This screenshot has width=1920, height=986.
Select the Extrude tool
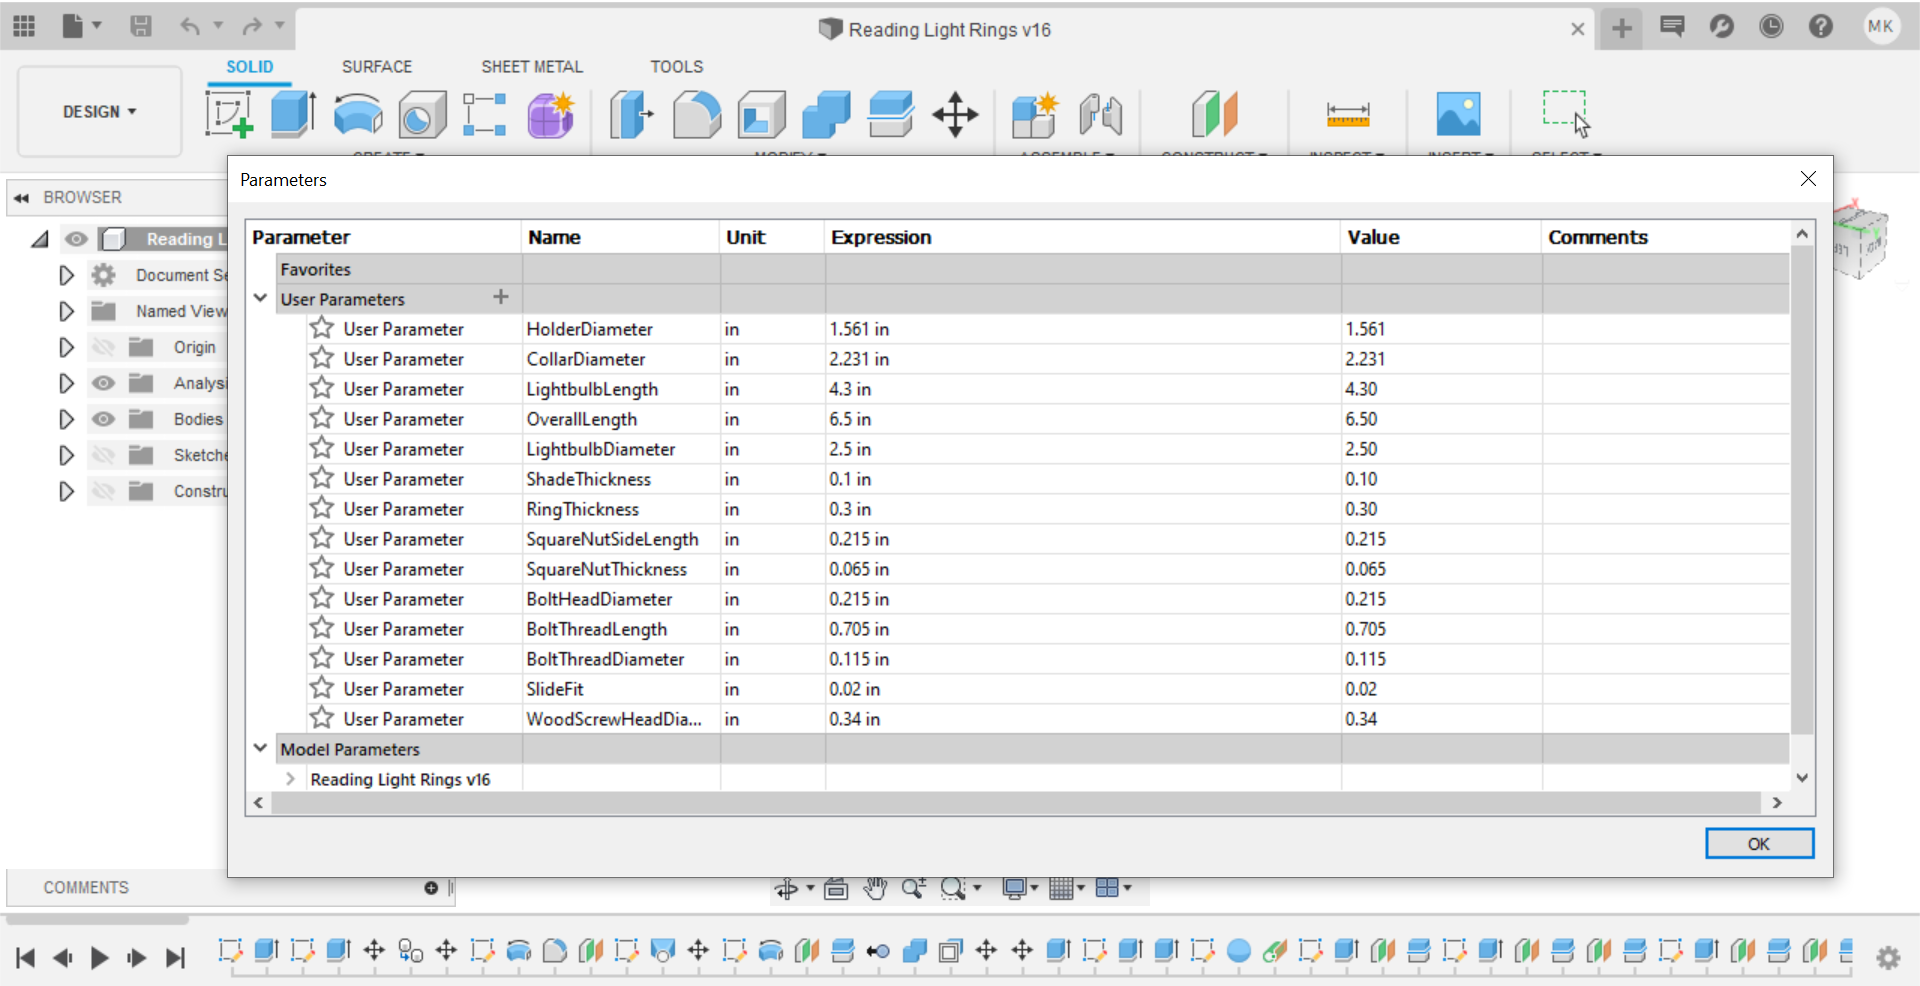pos(292,114)
